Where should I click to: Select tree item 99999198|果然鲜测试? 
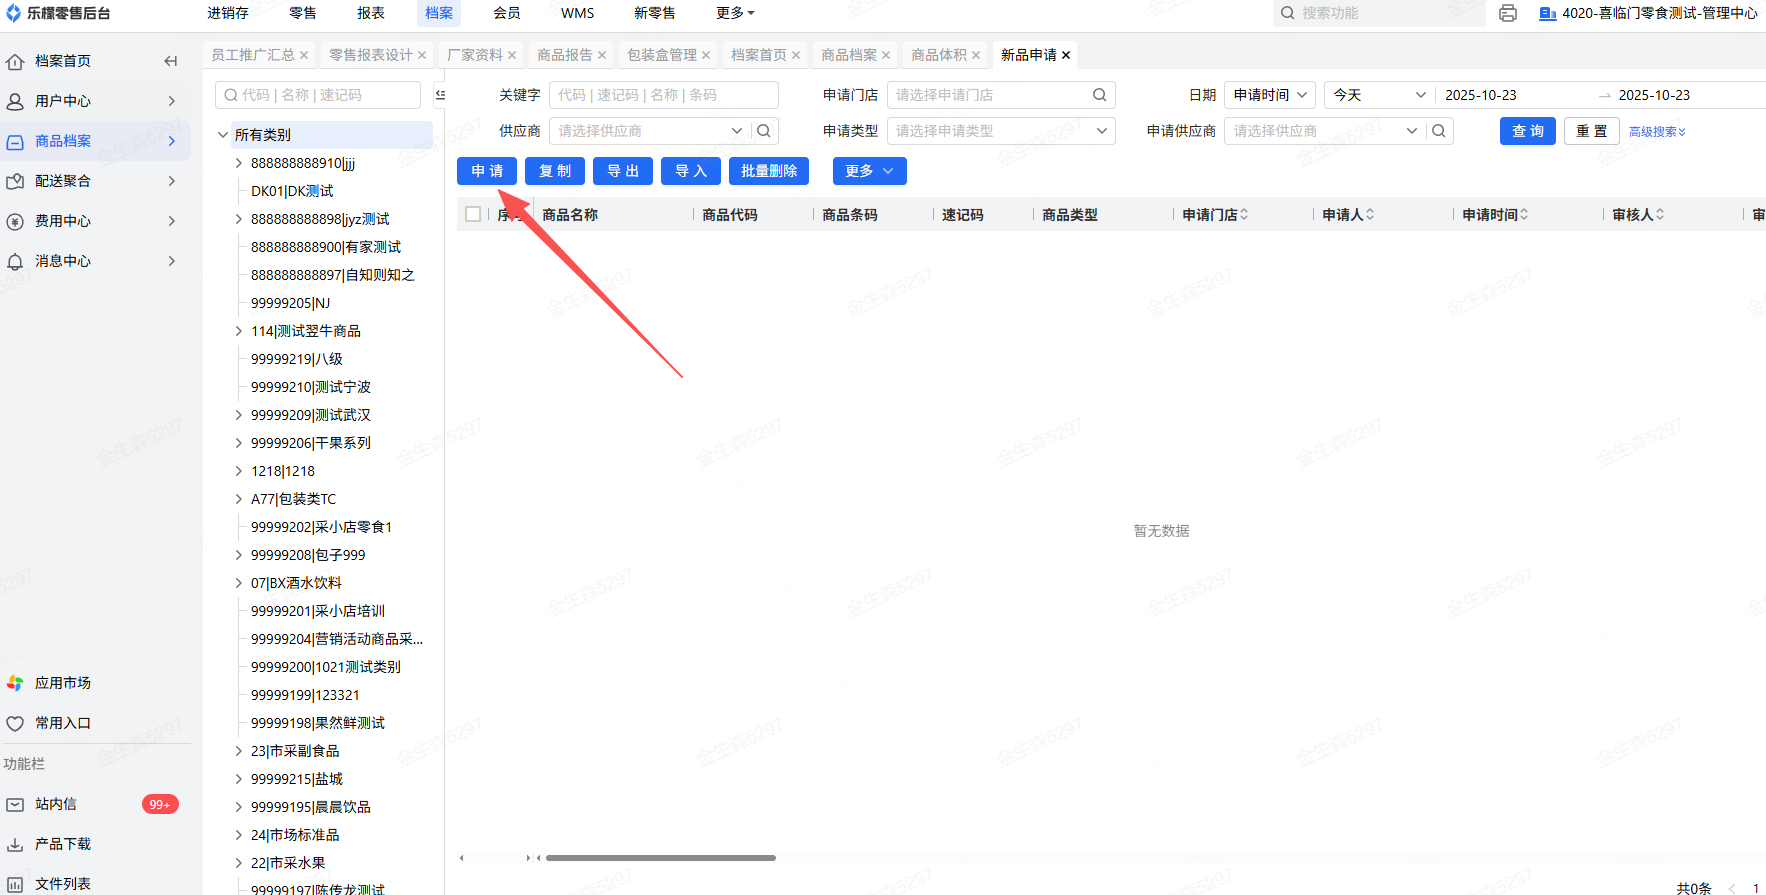coord(318,723)
